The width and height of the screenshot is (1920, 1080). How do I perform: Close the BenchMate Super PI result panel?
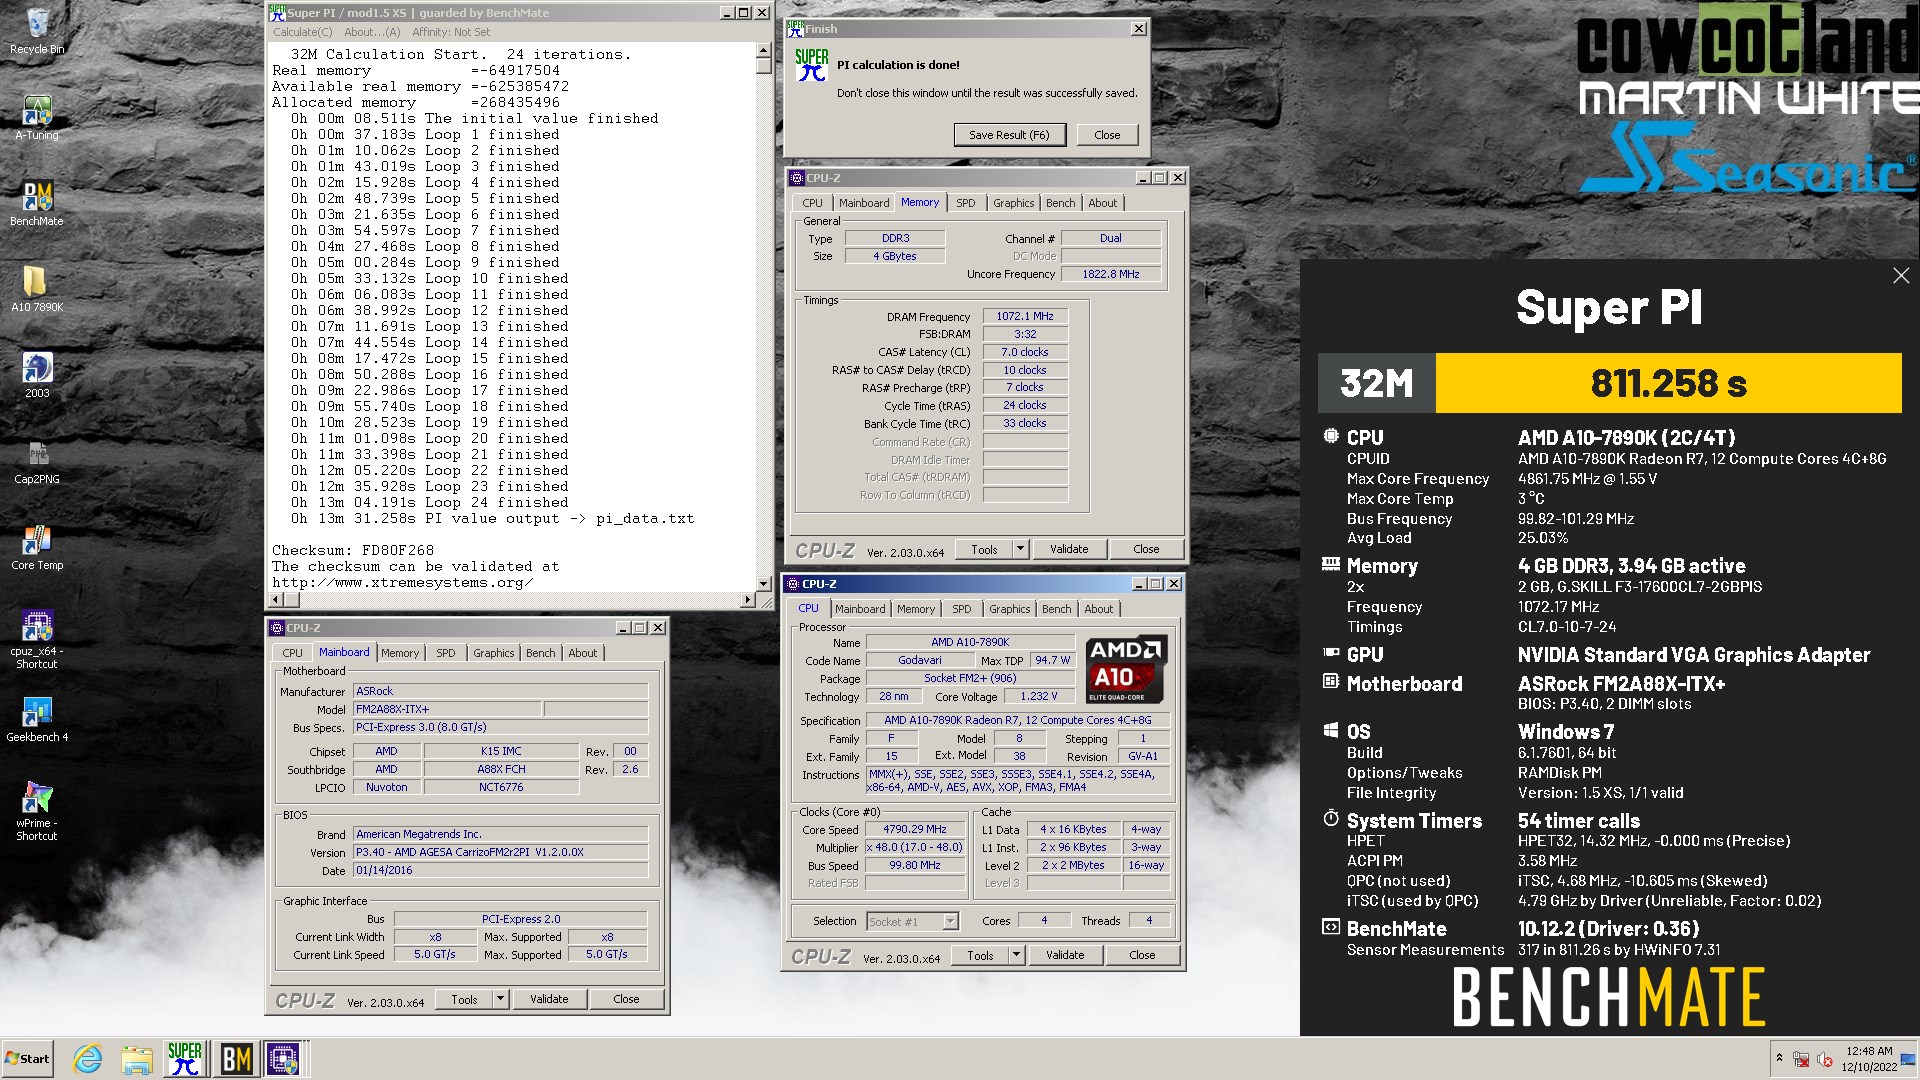pyautogui.click(x=1901, y=276)
